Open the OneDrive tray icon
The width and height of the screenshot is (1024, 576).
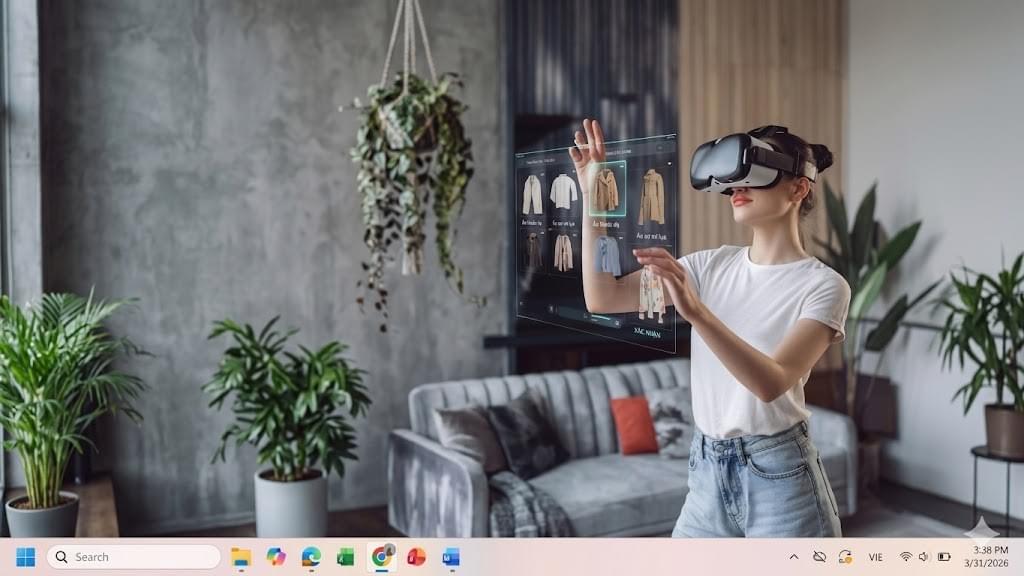pyautogui.click(x=819, y=557)
